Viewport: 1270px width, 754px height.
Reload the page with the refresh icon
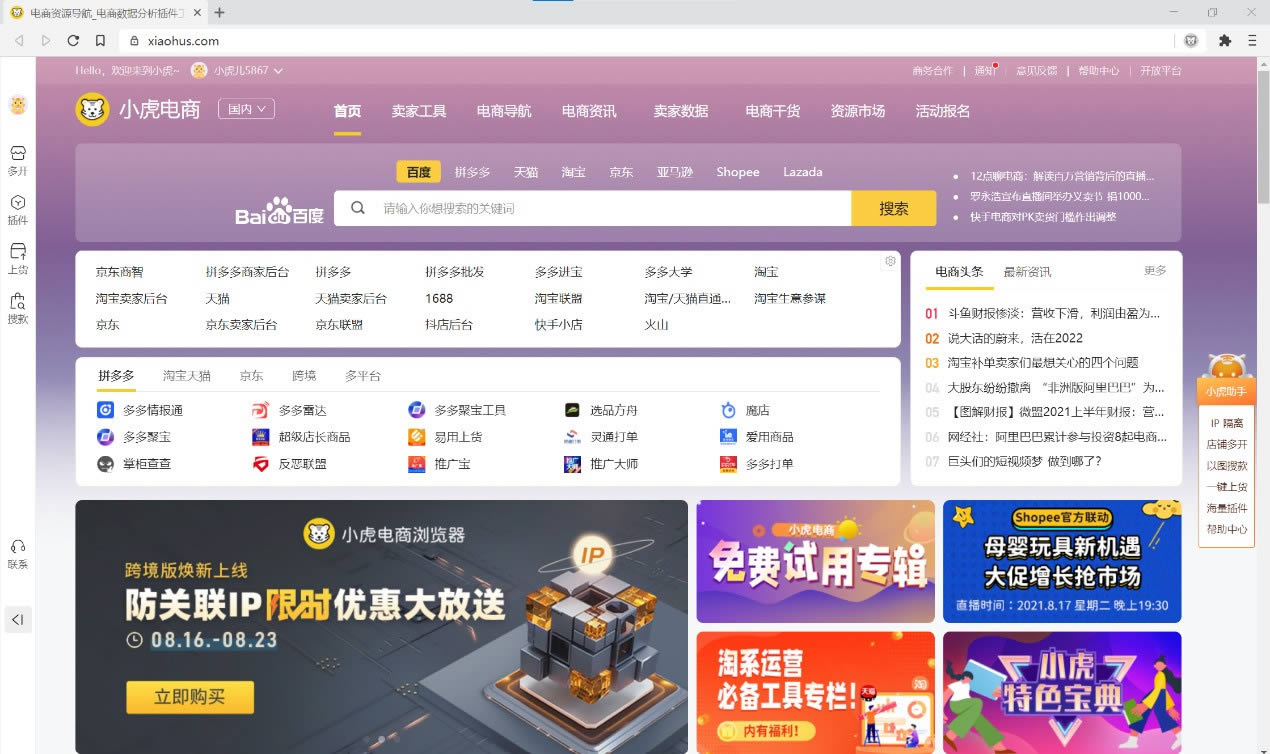tap(73, 41)
